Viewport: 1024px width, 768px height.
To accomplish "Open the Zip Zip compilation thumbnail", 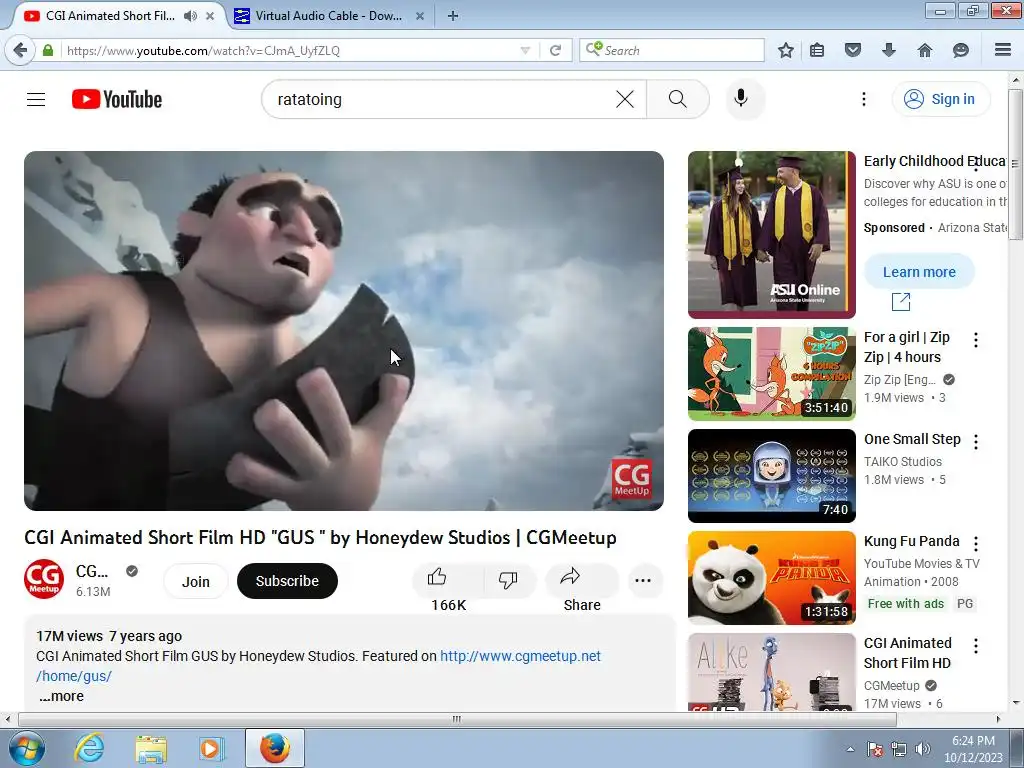I will pos(771,374).
